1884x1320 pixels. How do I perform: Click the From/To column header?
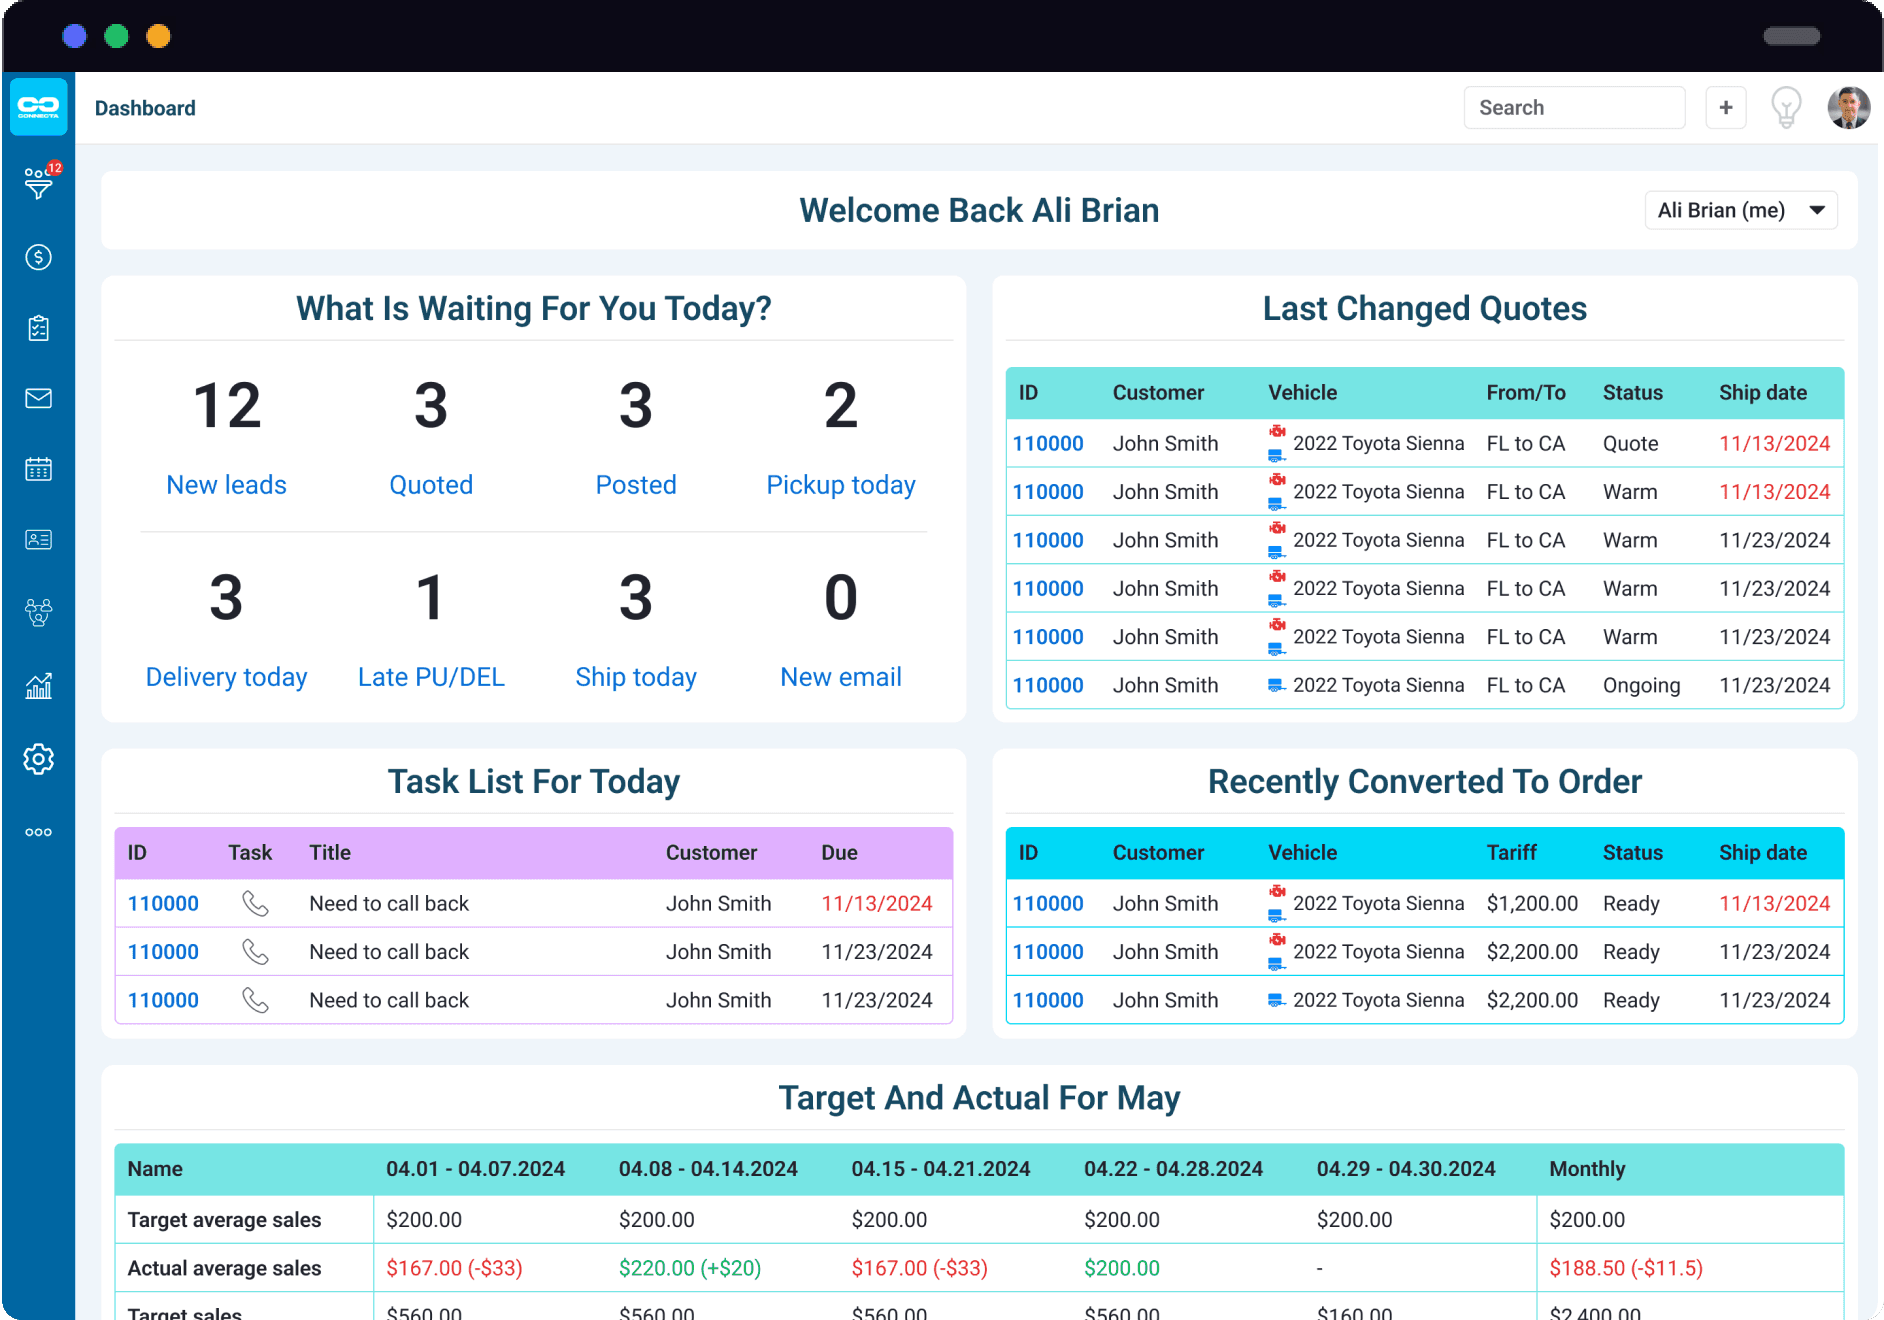(x=1526, y=393)
